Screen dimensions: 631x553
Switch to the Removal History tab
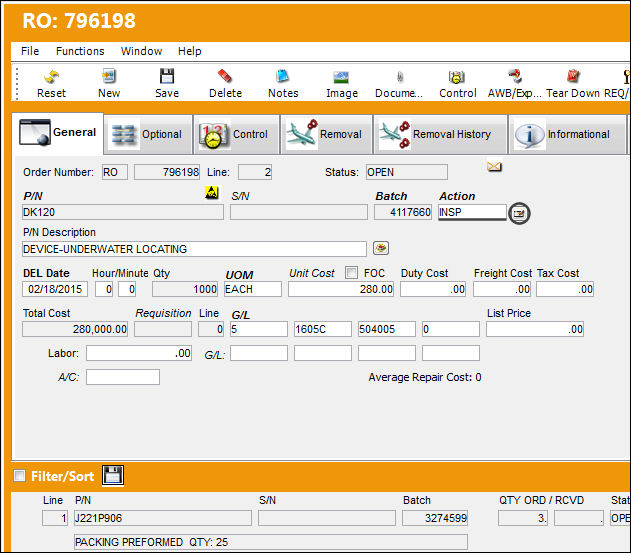click(x=440, y=134)
